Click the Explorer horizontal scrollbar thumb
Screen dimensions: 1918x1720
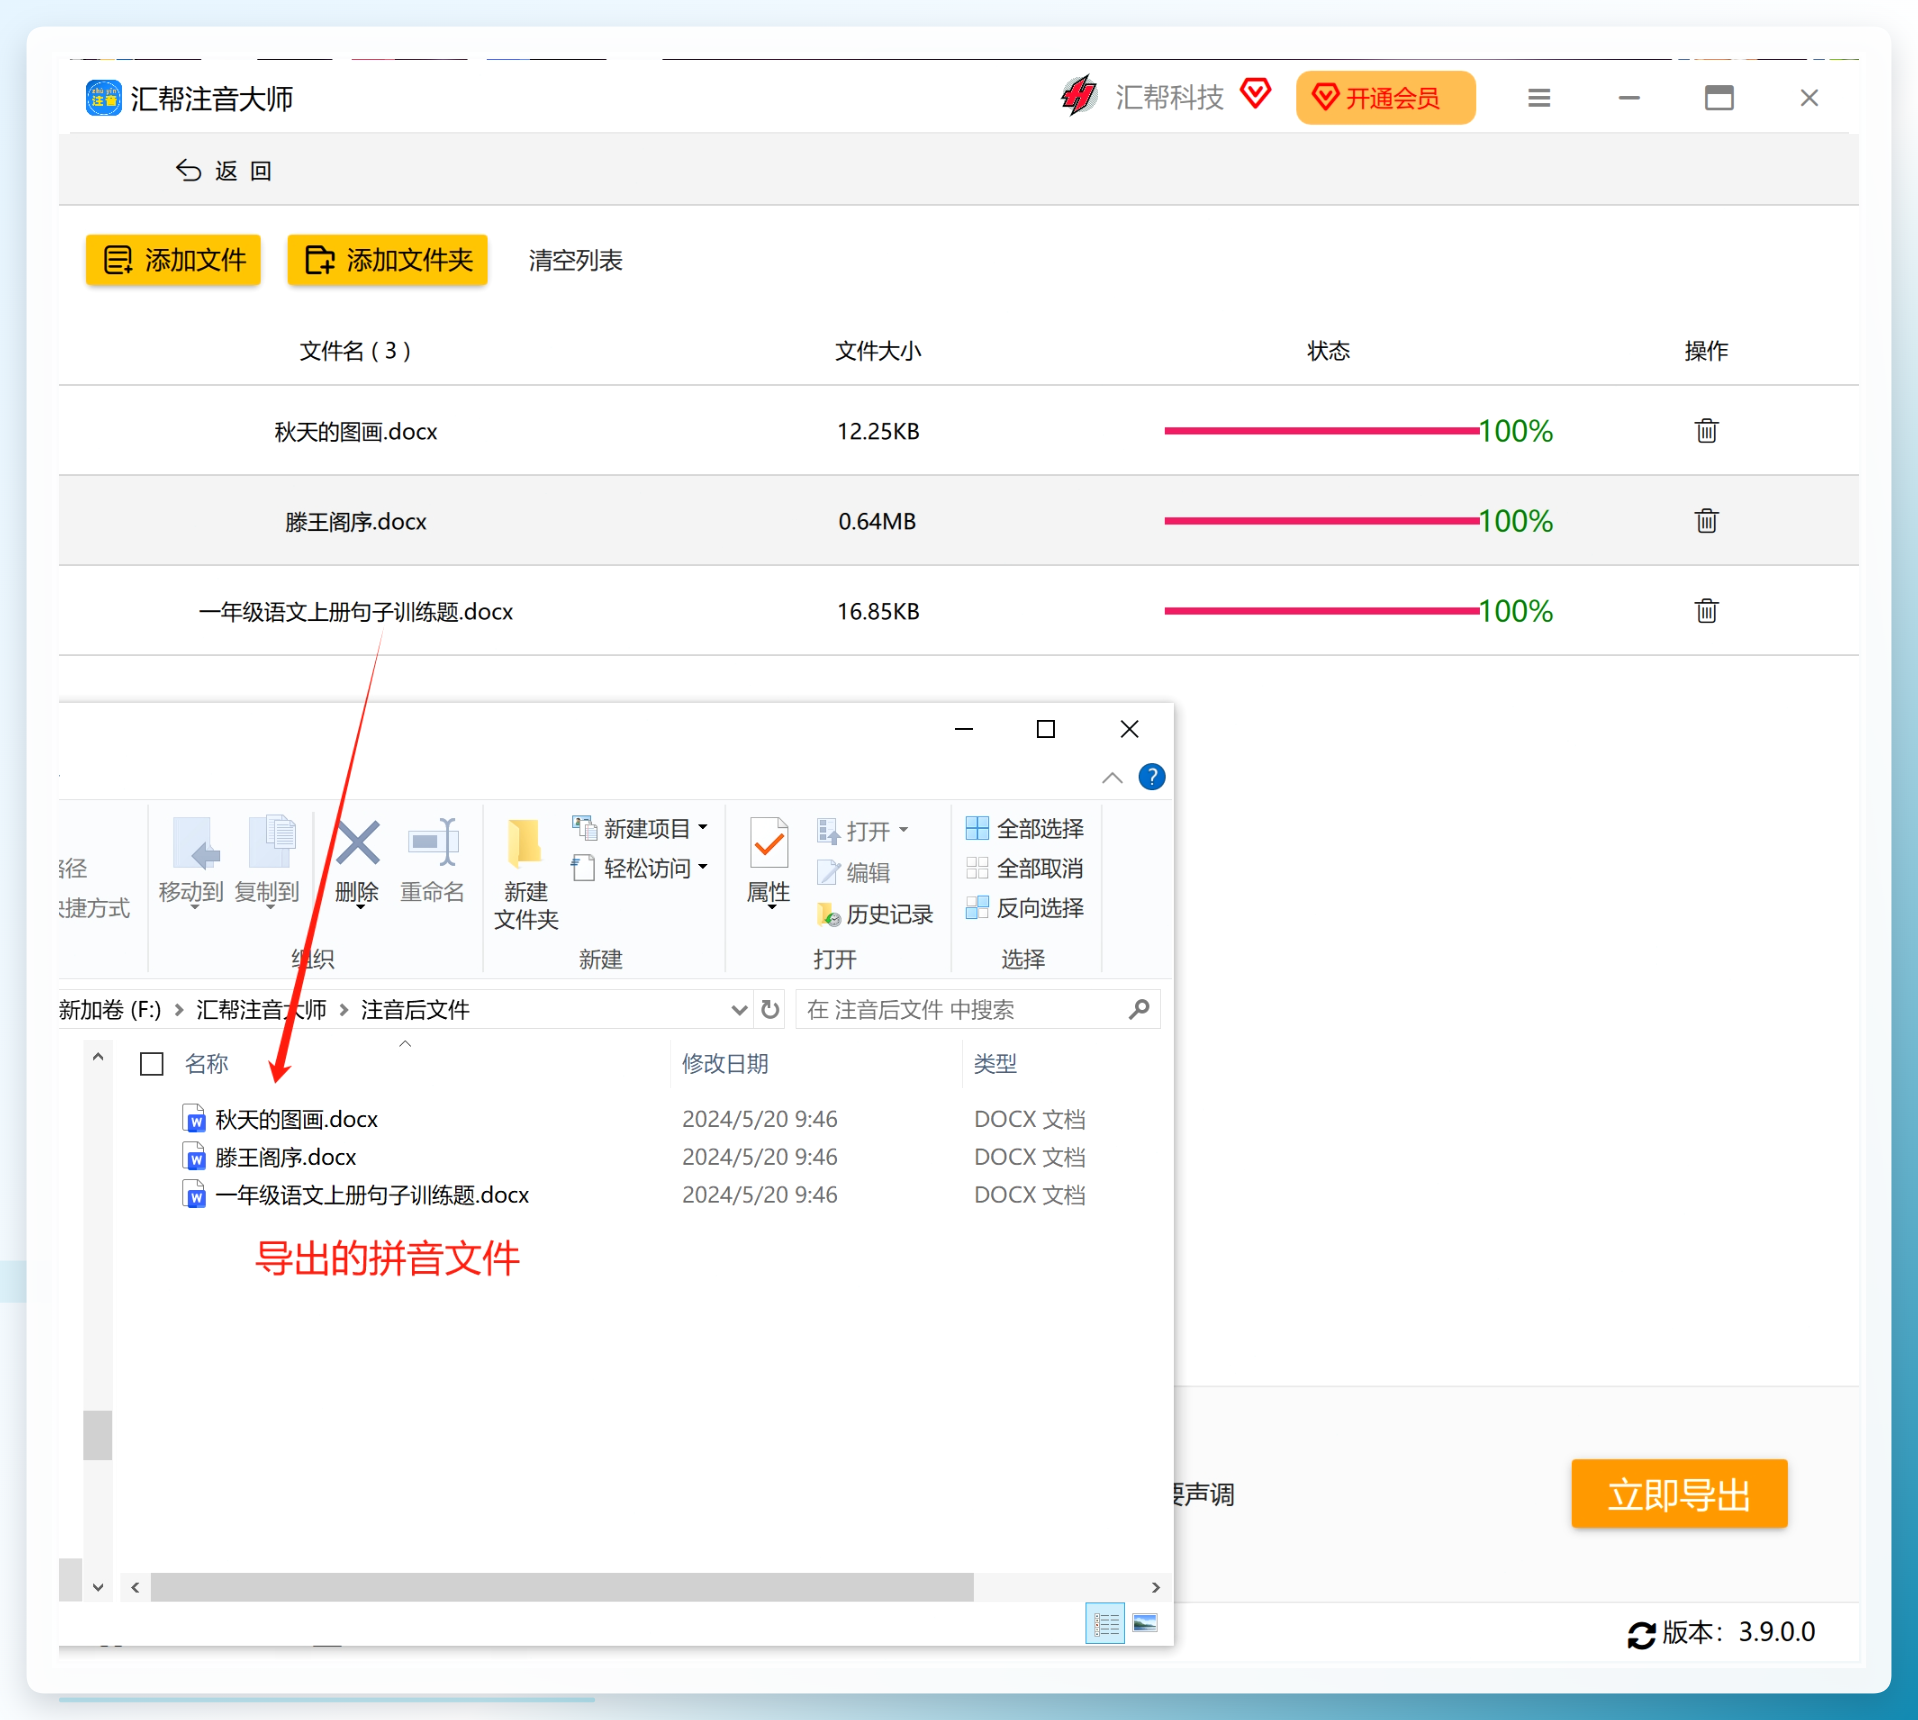pyautogui.click(x=562, y=1587)
